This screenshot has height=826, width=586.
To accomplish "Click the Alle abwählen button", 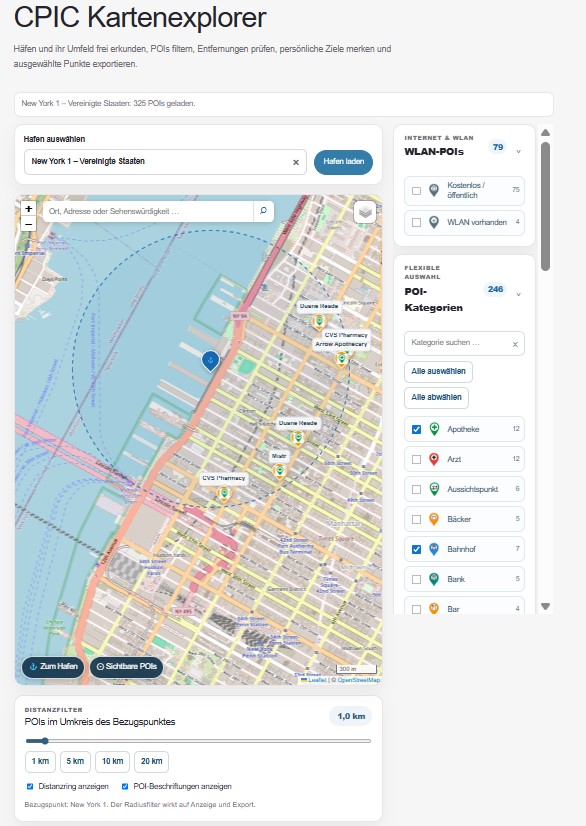I will point(436,397).
